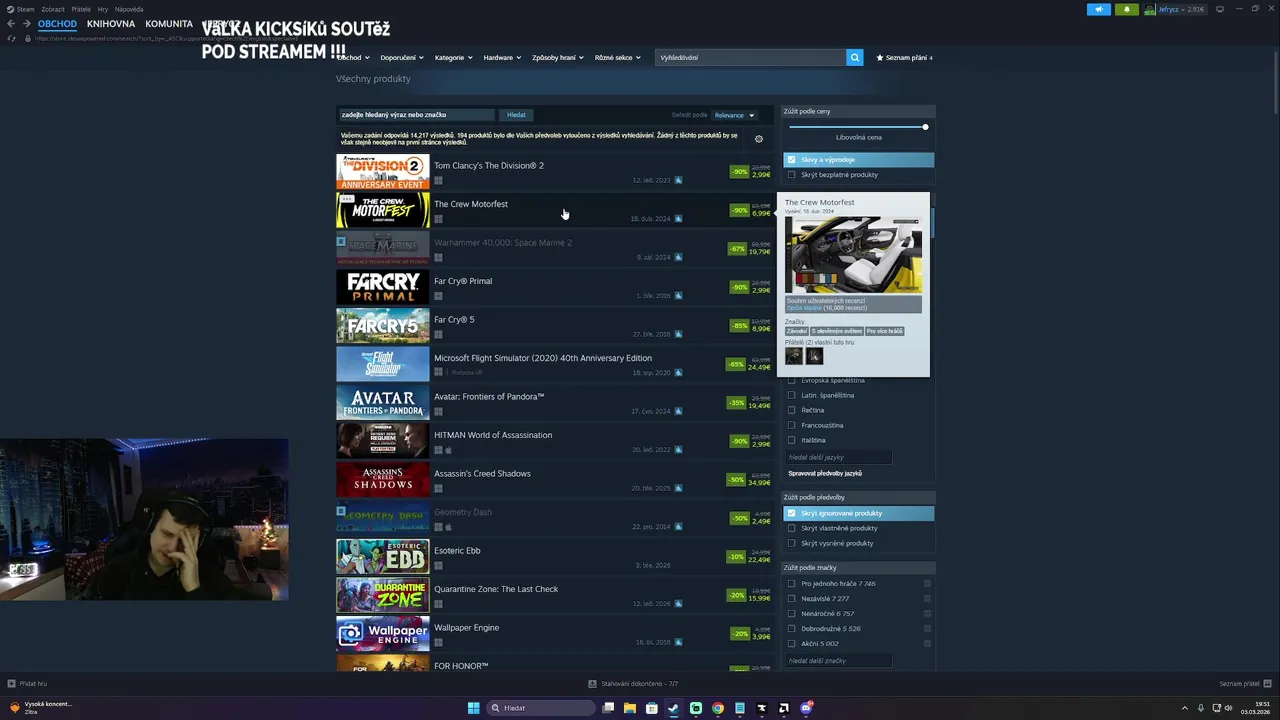The height and width of the screenshot is (720, 1280).
Task: Click the Hledat button
Action: 516,115
